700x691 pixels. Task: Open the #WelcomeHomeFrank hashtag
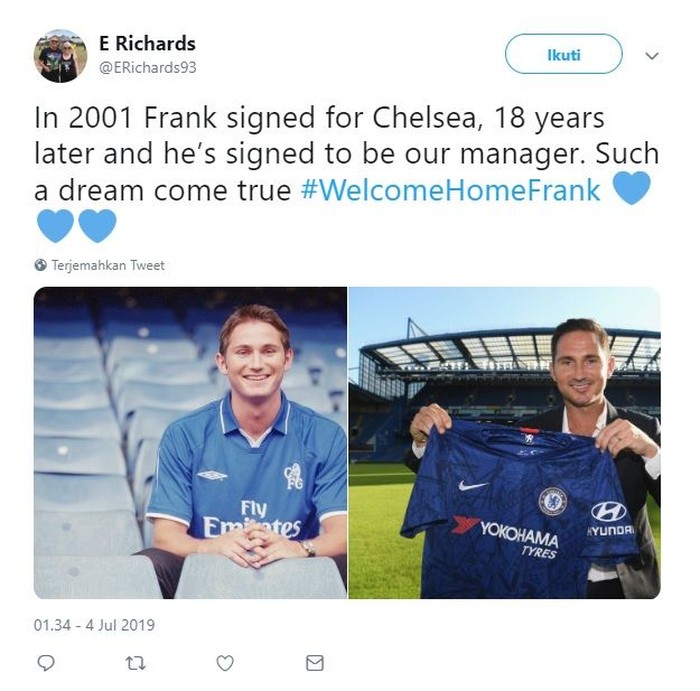(450, 190)
